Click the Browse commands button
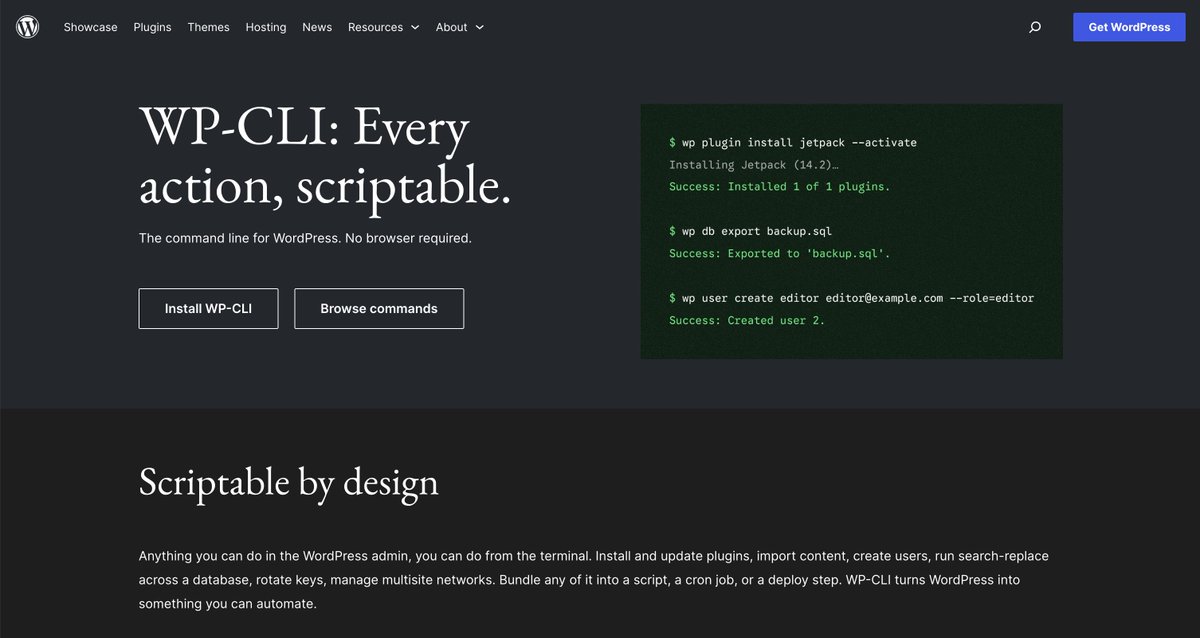This screenshot has height=638, width=1200. pos(379,309)
